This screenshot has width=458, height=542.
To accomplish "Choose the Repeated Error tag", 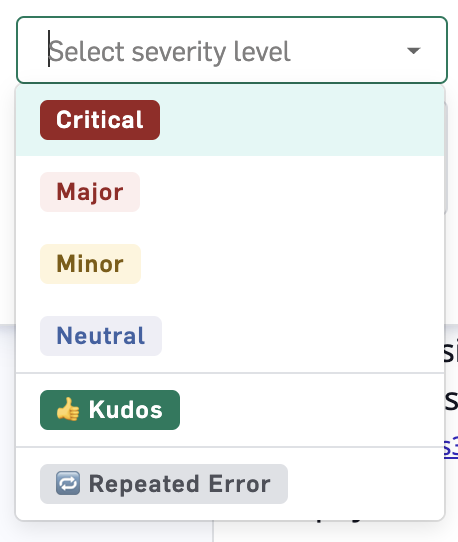I will pos(164,484).
